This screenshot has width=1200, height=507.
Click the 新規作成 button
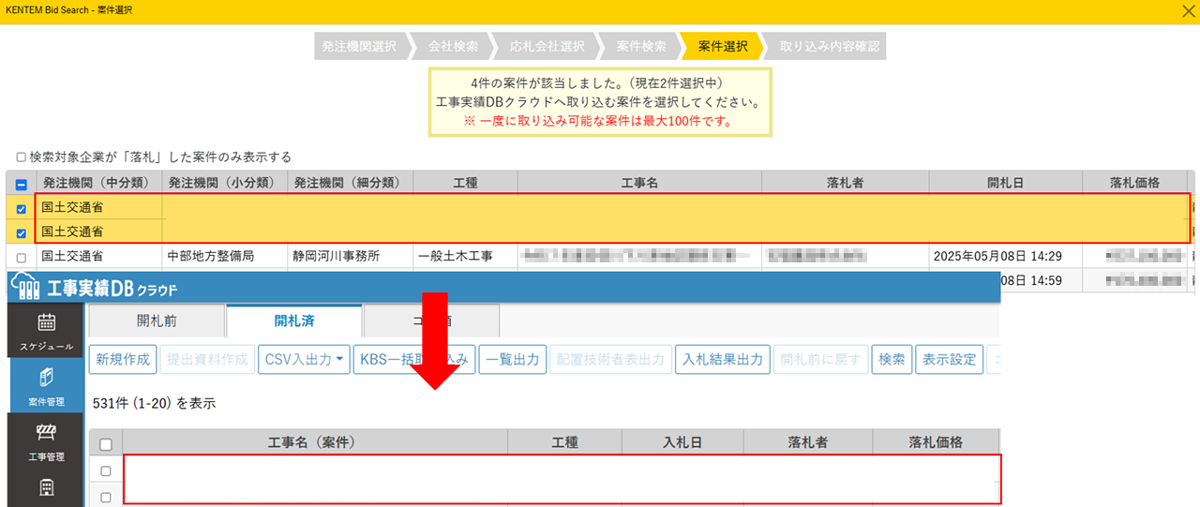click(x=123, y=360)
